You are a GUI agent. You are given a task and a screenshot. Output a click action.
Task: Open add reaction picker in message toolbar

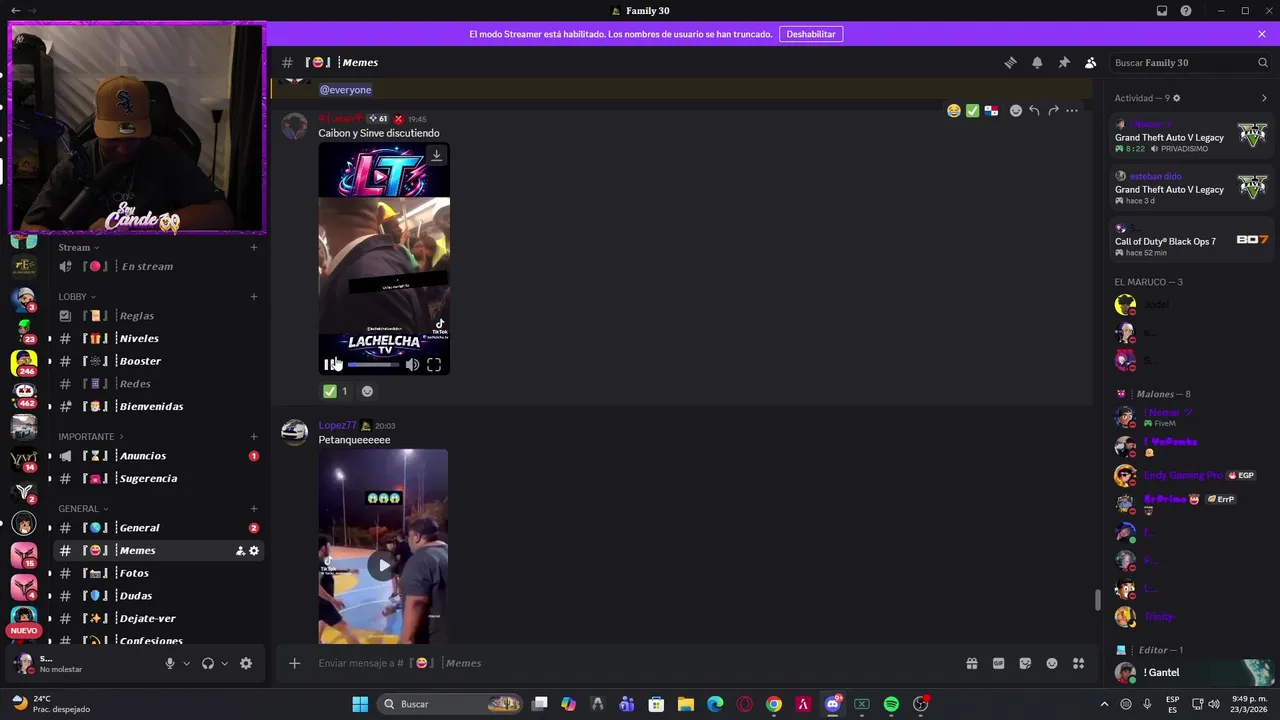[x=1016, y=111]
